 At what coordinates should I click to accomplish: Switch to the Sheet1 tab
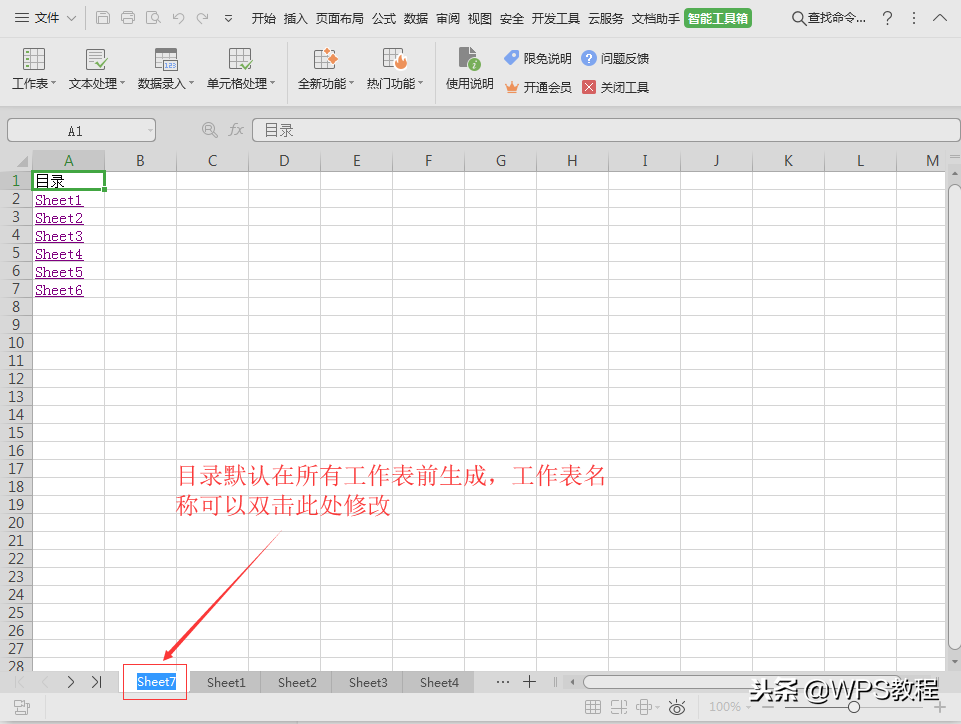pyautogui.click(x=226, y=682)
